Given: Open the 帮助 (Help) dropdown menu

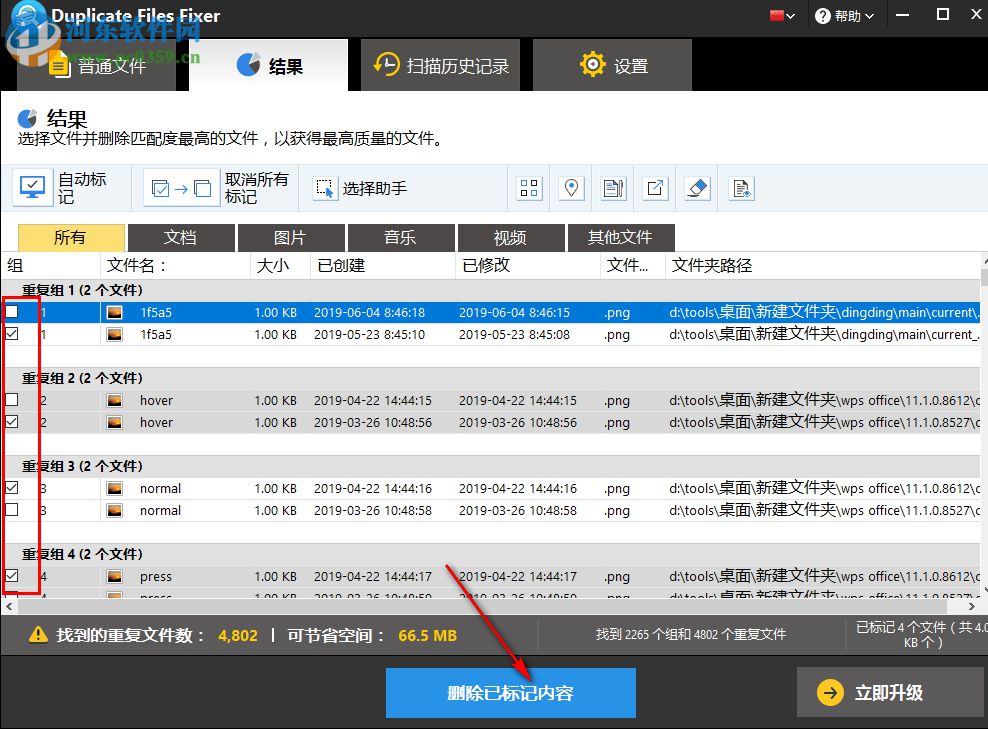Looking at the screenshot, I should (846, 15).
